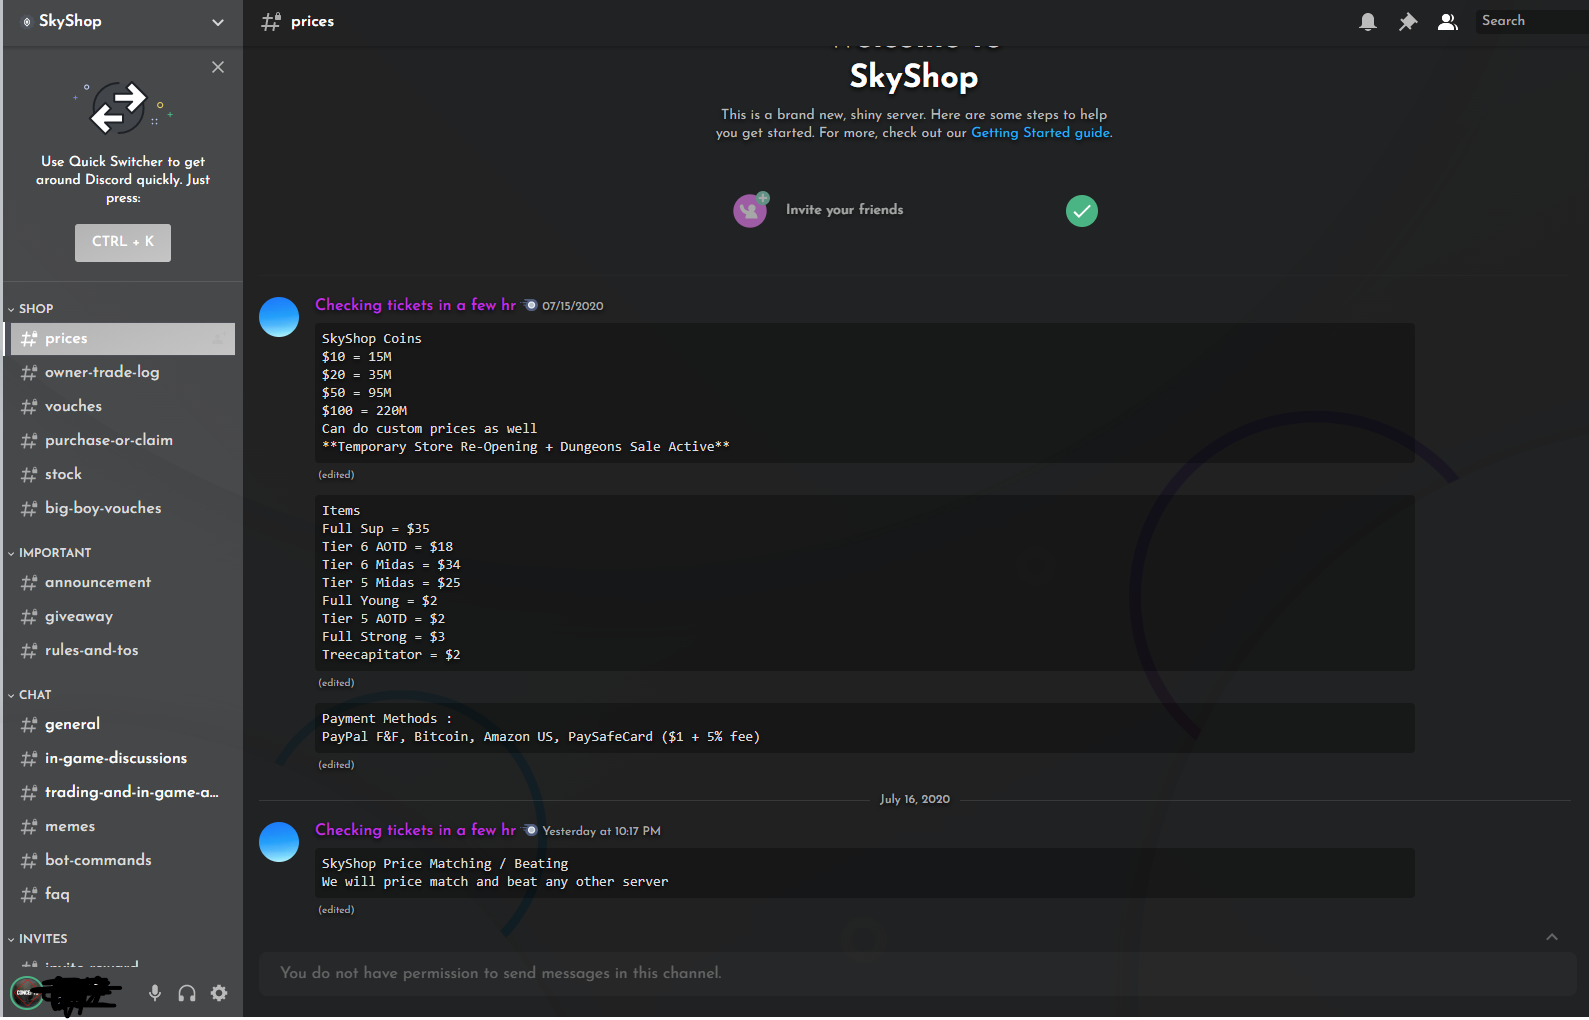This screenshot has width=1589, height=1020.
Task: Click the Quick Switcher arrows illustration
Action: coord(122,108)
